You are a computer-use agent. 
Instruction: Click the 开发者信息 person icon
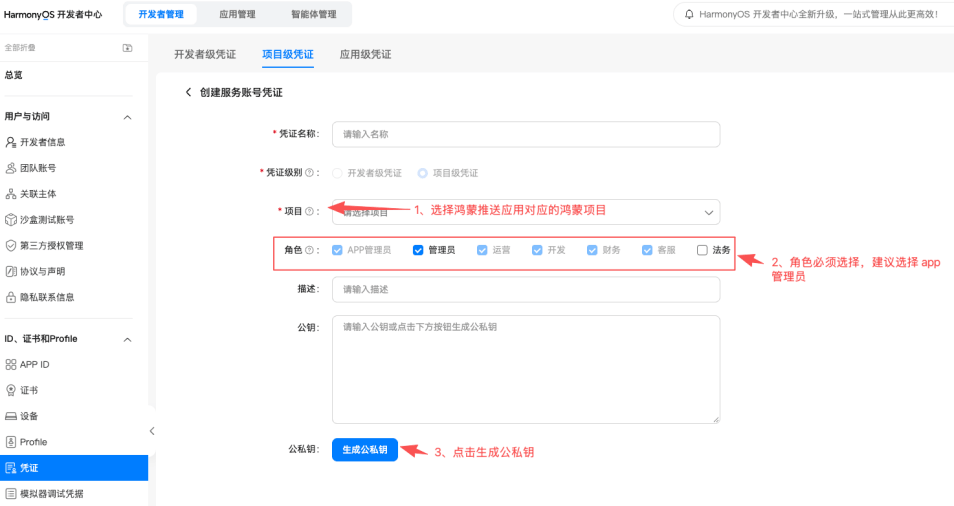[10, 142]
